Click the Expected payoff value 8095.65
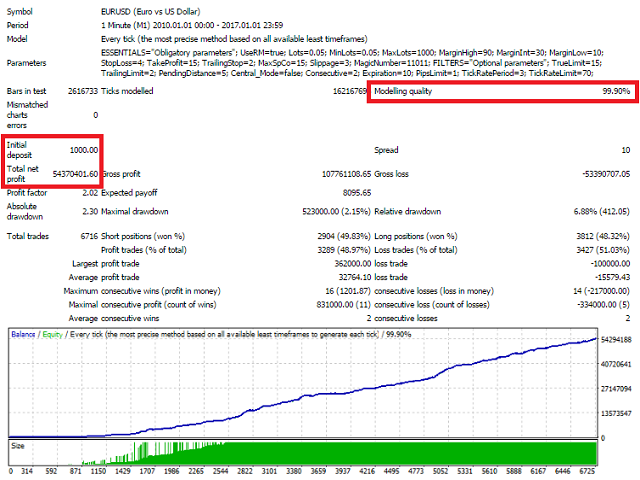 point(357,193)
